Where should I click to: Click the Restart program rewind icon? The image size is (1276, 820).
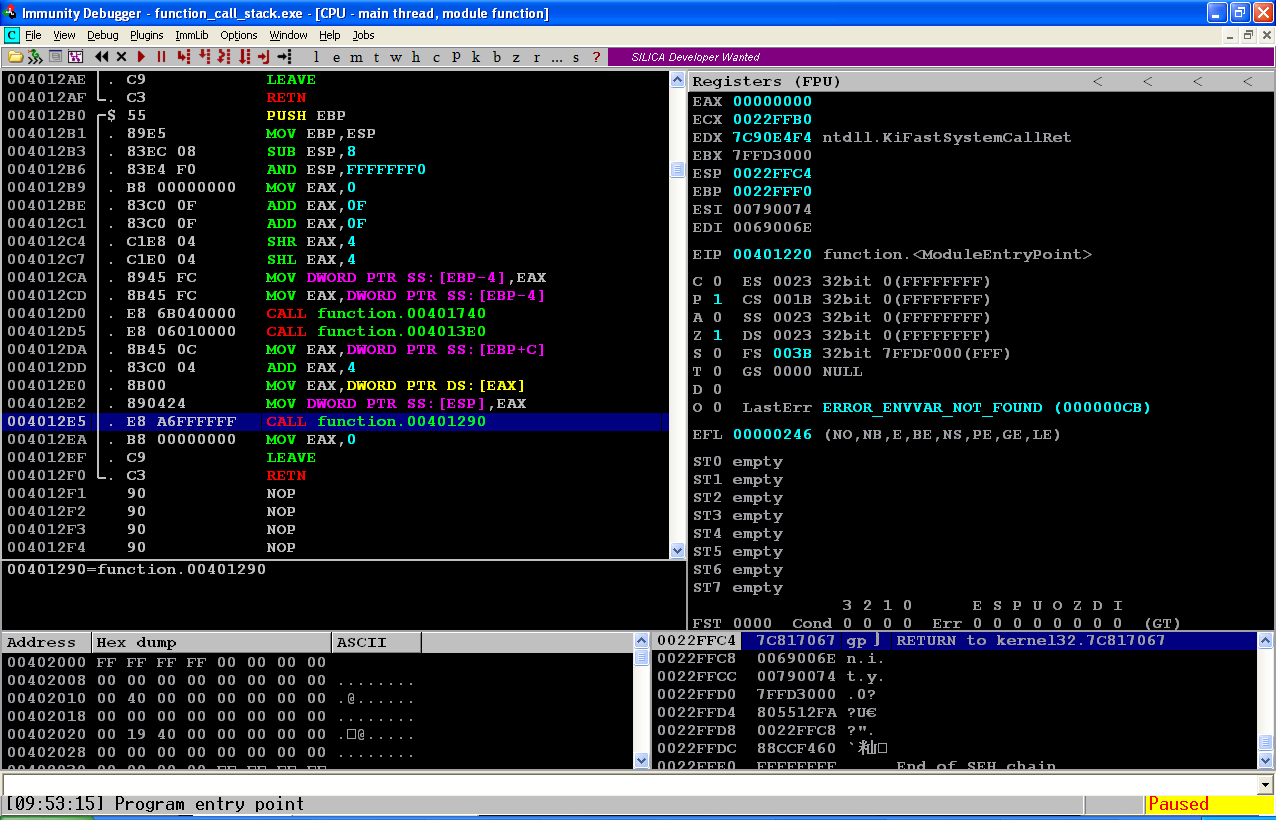pos(102,57)
